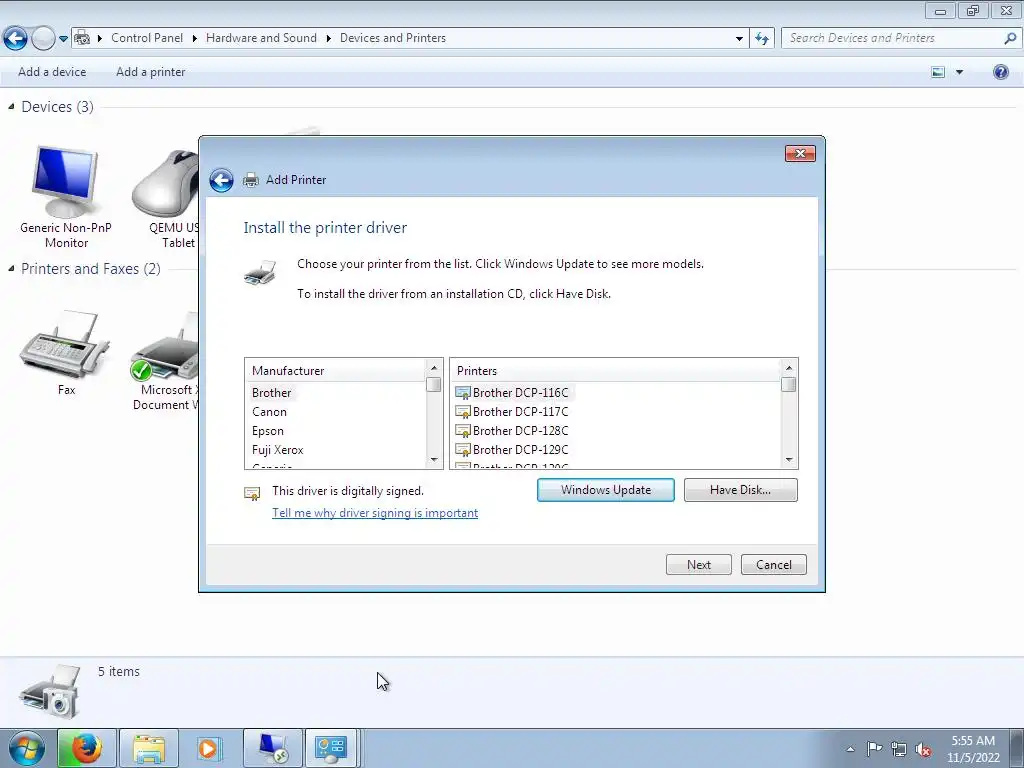The width and height of the screenshot is (1024, 768).
Task: Open Windows Explorer from the taskbar
Action: point(149,748)
